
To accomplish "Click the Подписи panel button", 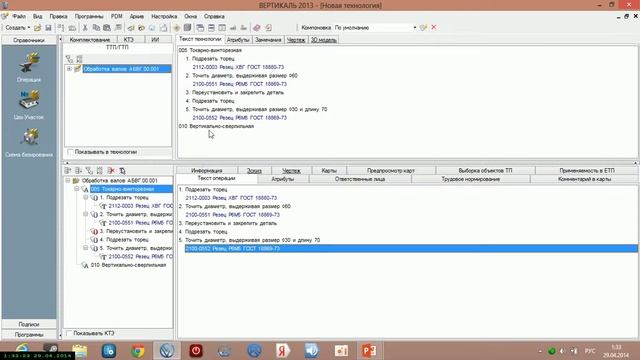I will point(29,324).
